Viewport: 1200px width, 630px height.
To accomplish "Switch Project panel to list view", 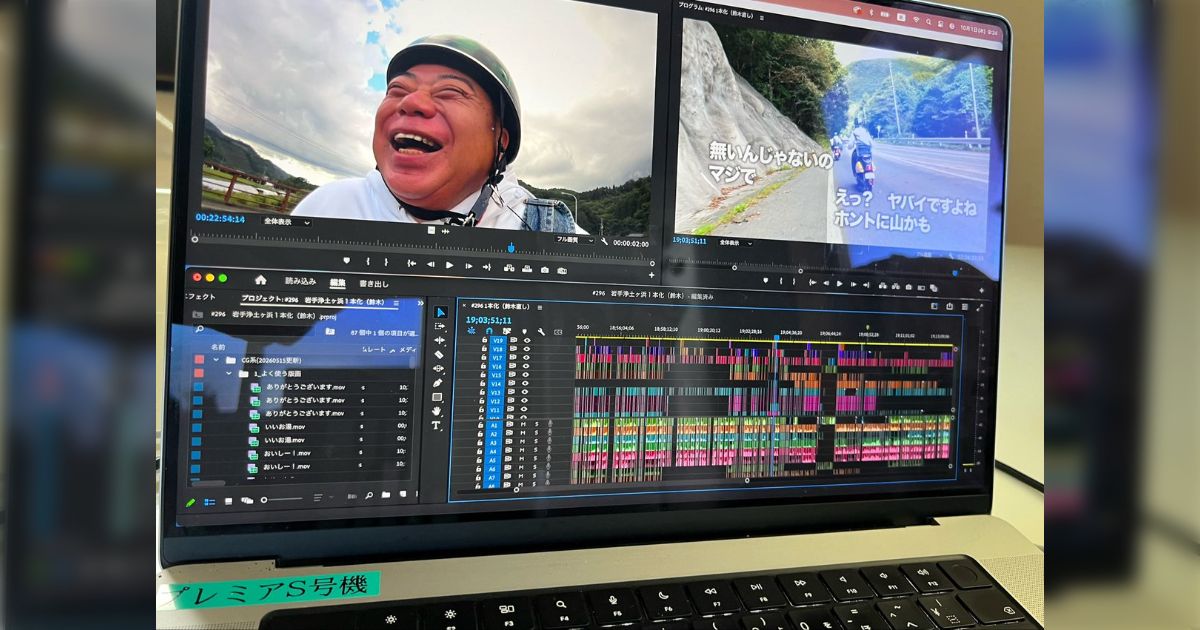I will (x=209, y=501).
